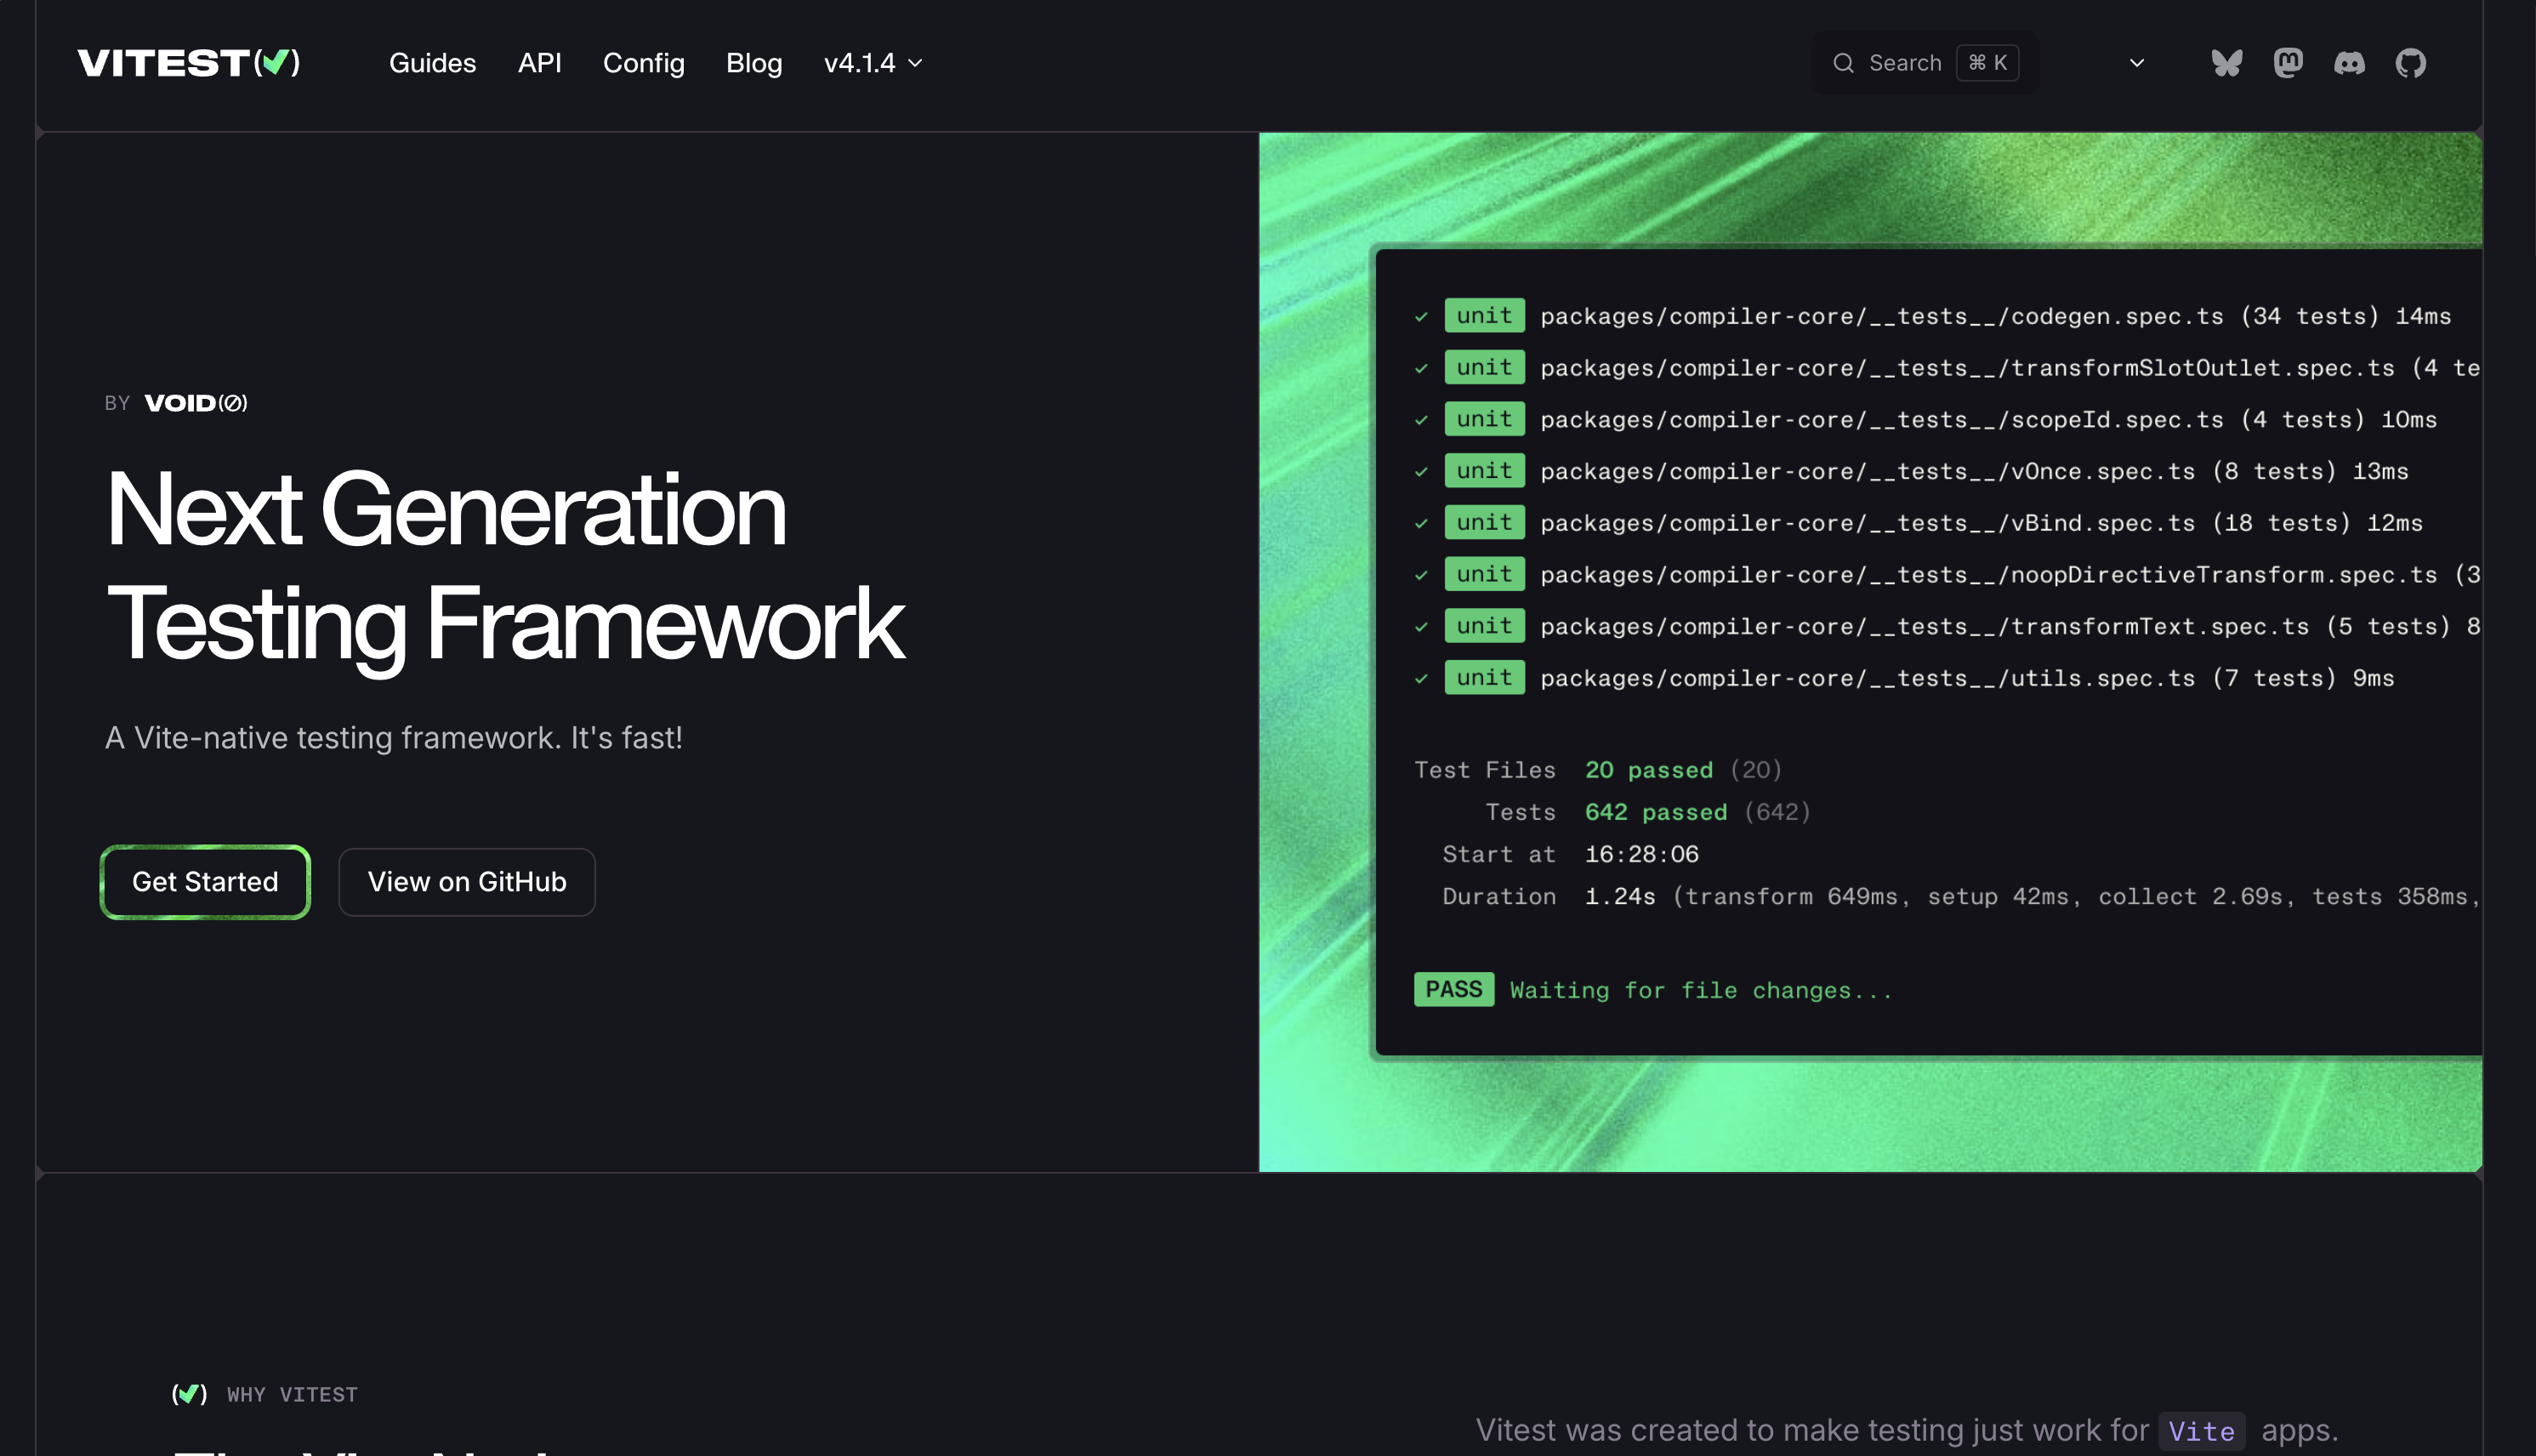
Task: Click the Vitest logo in the navbar
Action: tap(188, 63)
